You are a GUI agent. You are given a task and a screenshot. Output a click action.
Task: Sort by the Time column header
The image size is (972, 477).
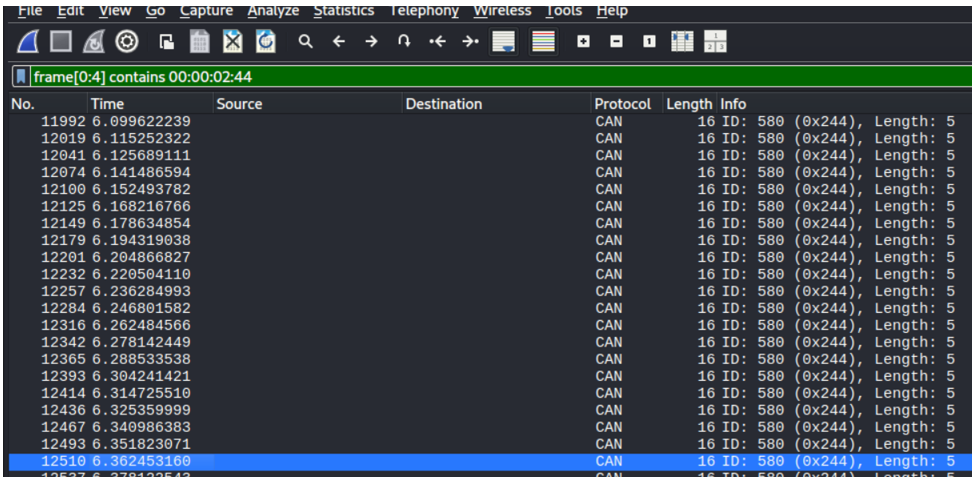[x=108, y=104]
